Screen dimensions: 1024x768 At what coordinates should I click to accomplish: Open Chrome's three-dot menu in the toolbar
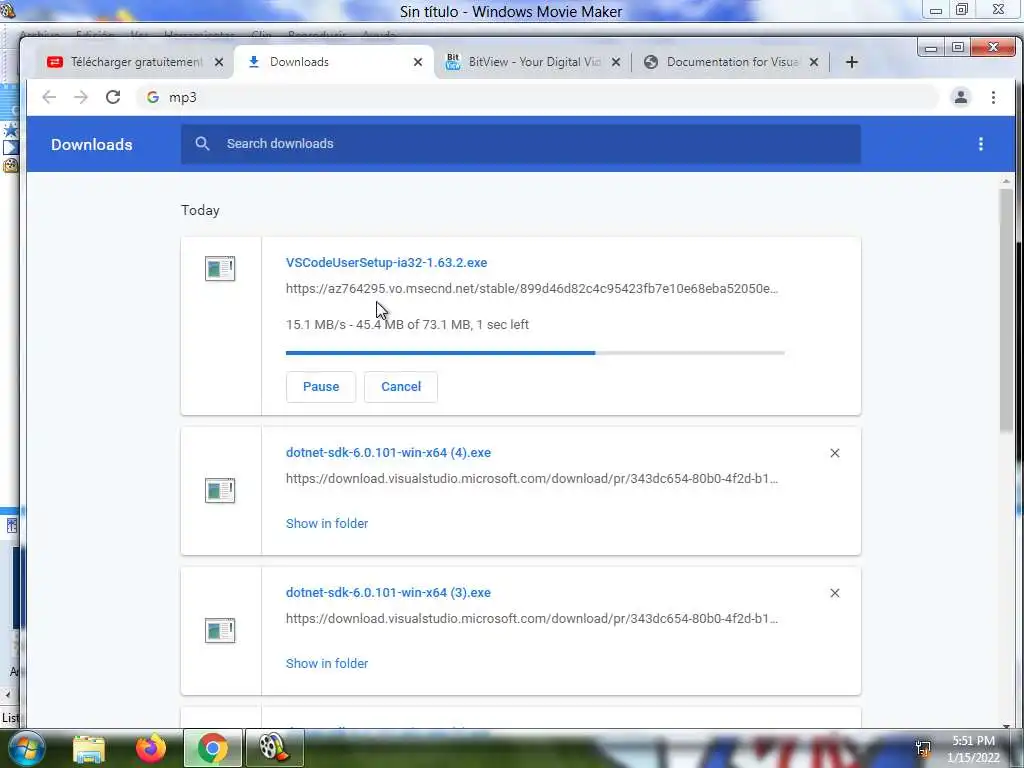pos(993,97)
